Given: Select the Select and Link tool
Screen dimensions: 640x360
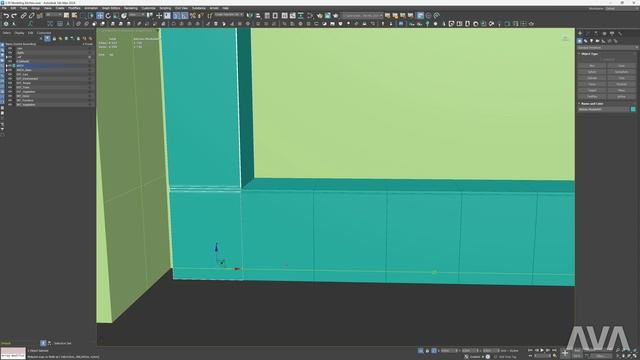Looking at the screenshot, I should 23,16.
